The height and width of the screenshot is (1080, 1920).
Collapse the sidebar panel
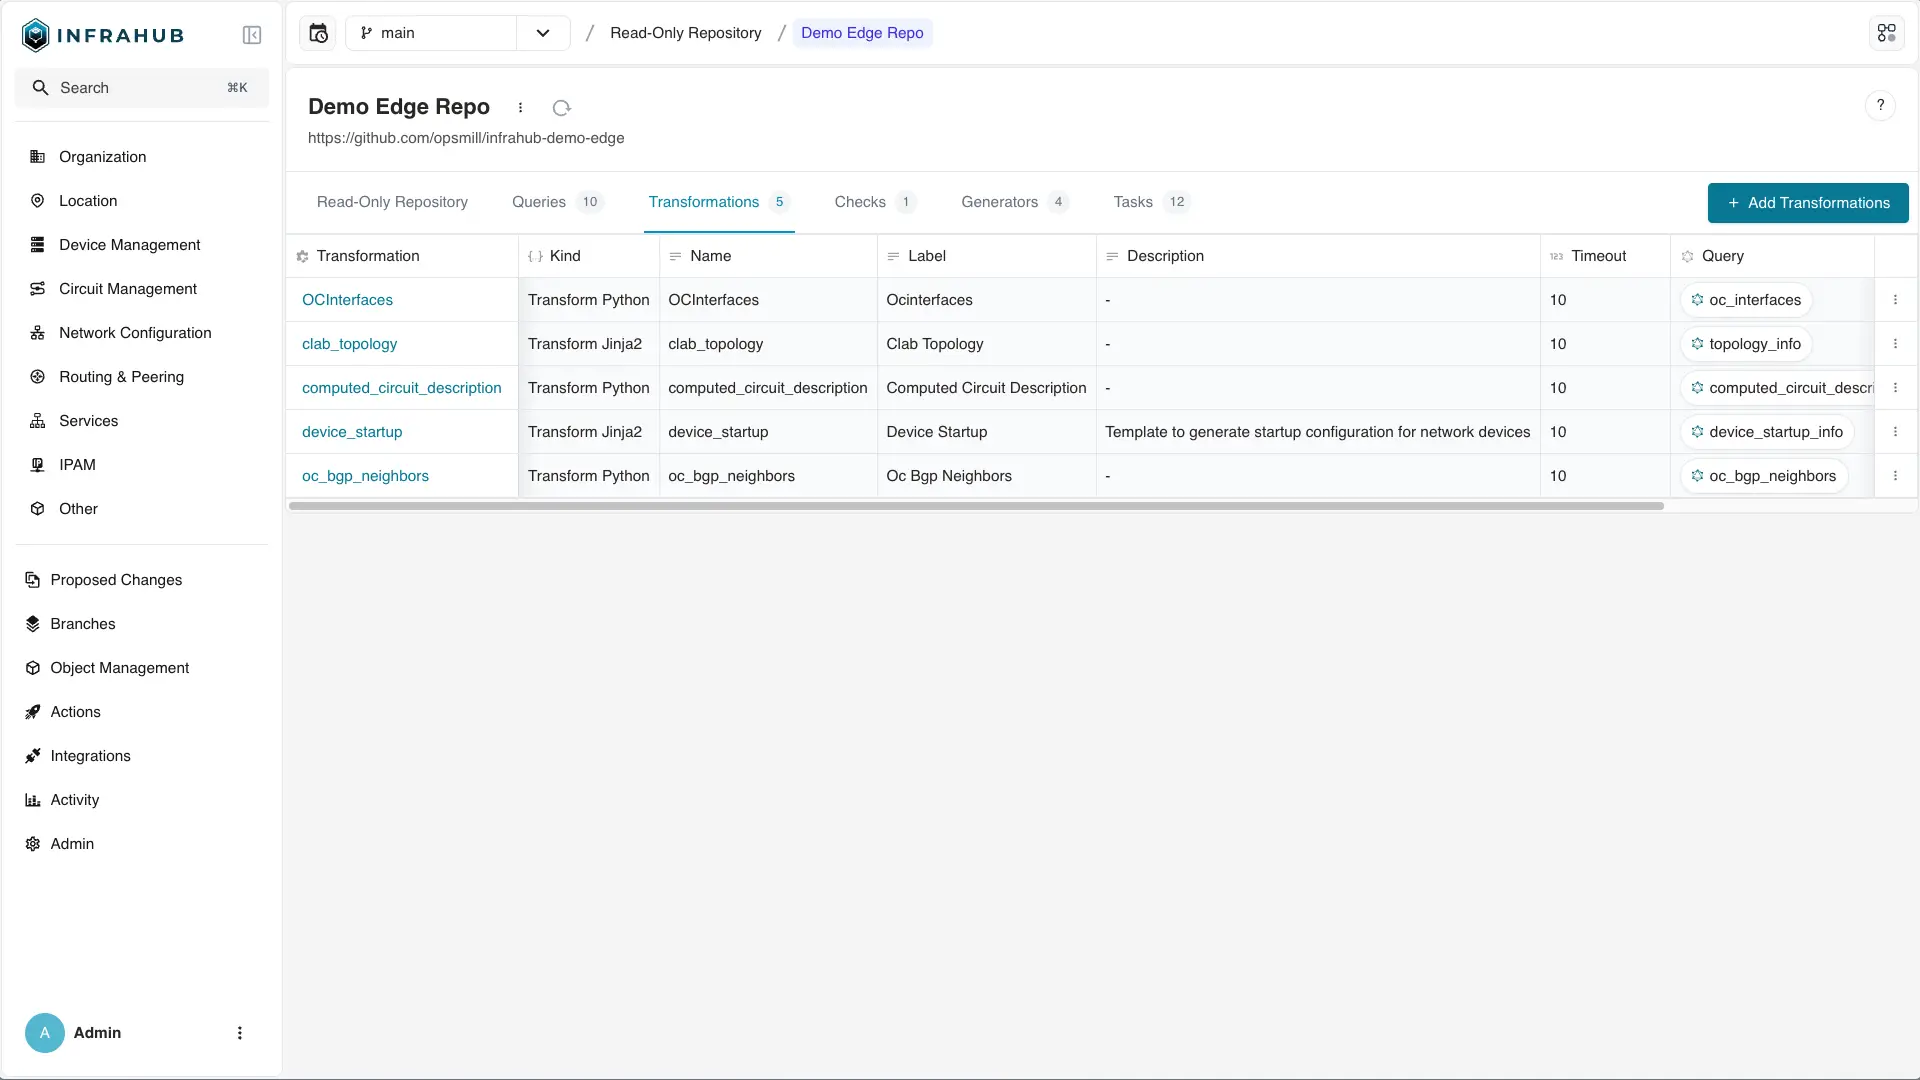[x=252, y=35]
